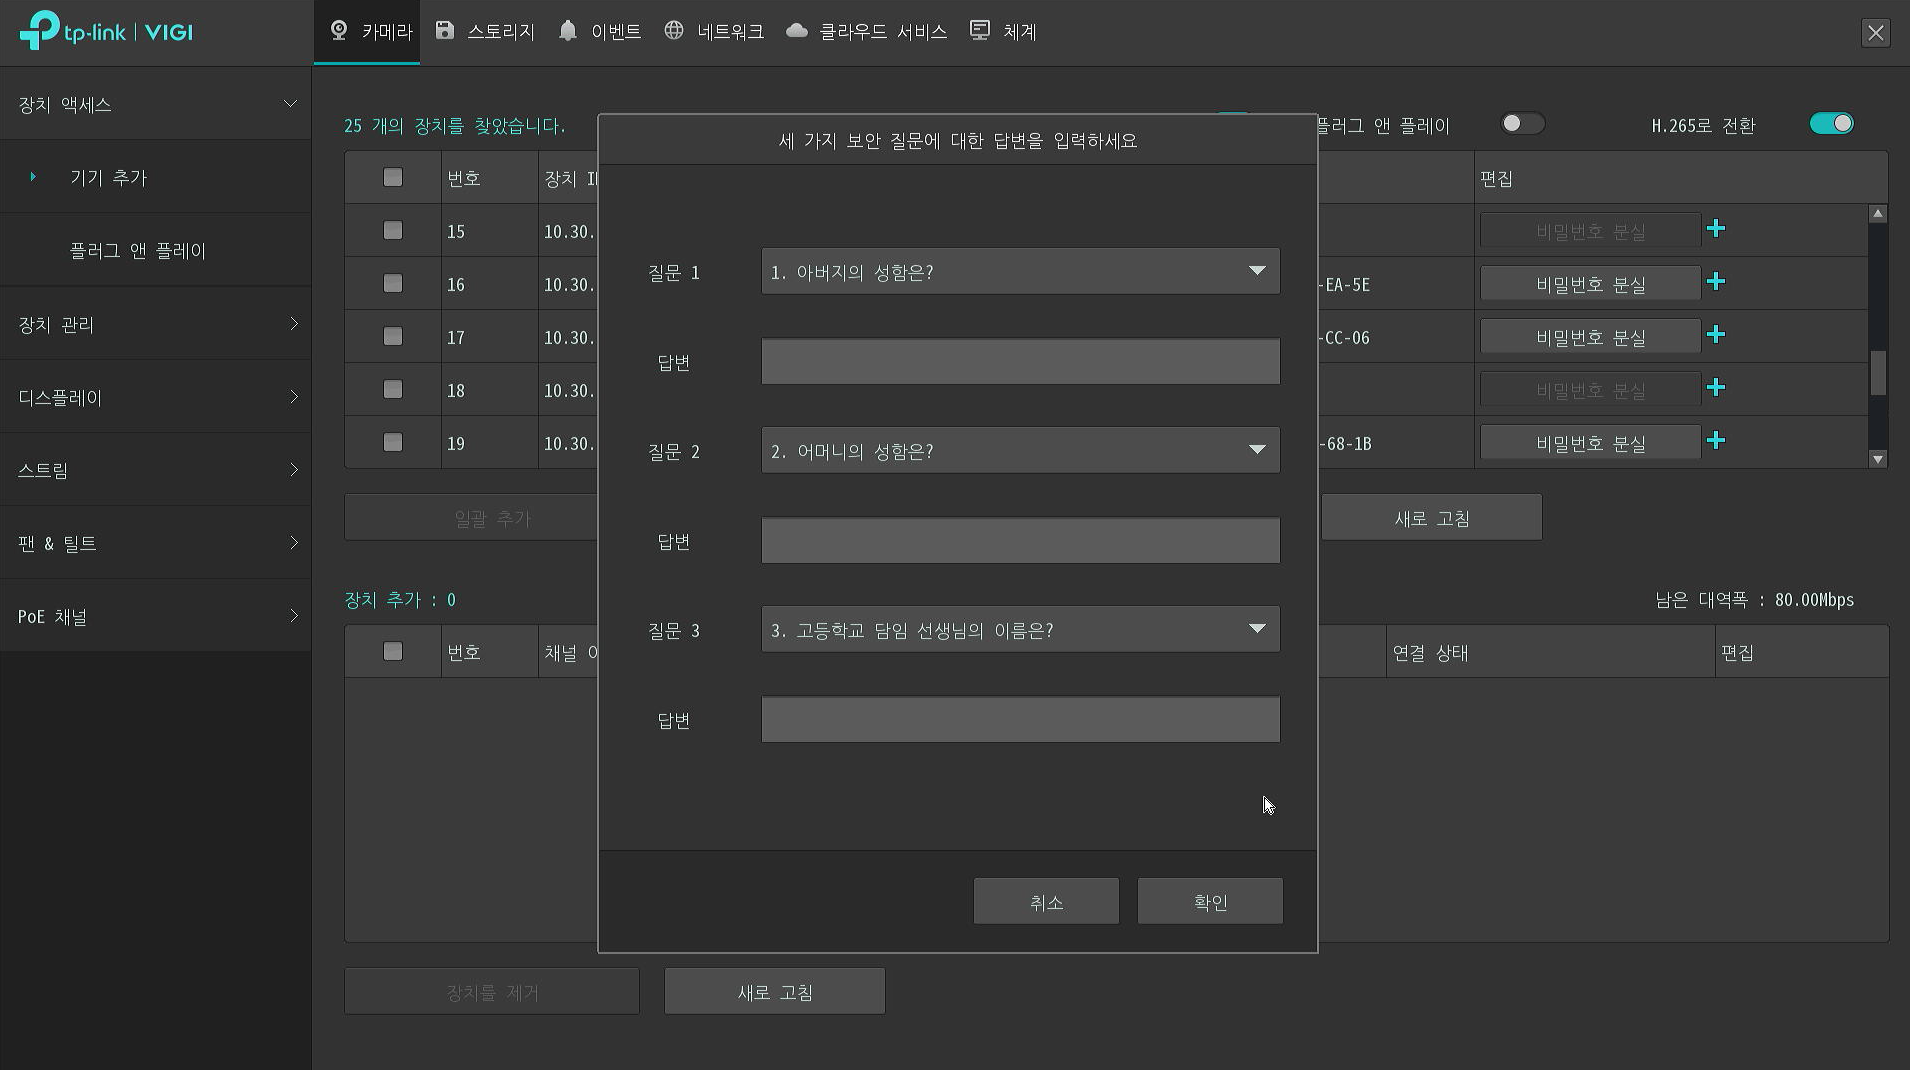The image size is (1910, 1070).
Task: Expand the 디스플레이 section
Action: pyautogui.click(x=156, y=397)
